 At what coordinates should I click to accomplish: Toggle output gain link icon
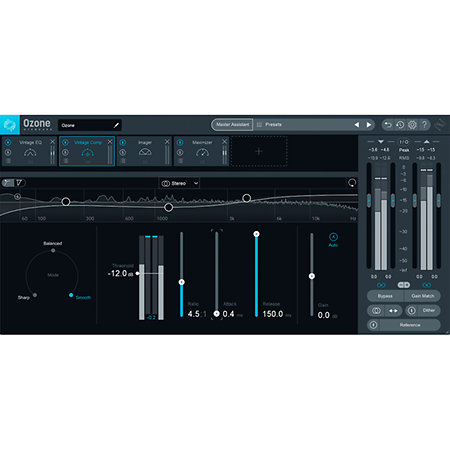pyautogui.click(x=427, y=285)
